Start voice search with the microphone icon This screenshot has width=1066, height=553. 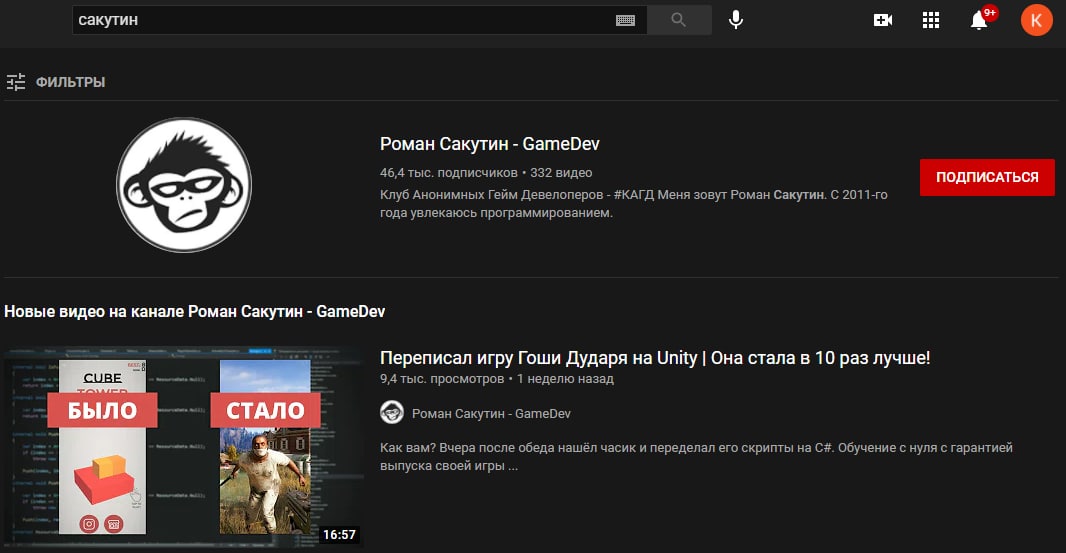coord(736,20)
